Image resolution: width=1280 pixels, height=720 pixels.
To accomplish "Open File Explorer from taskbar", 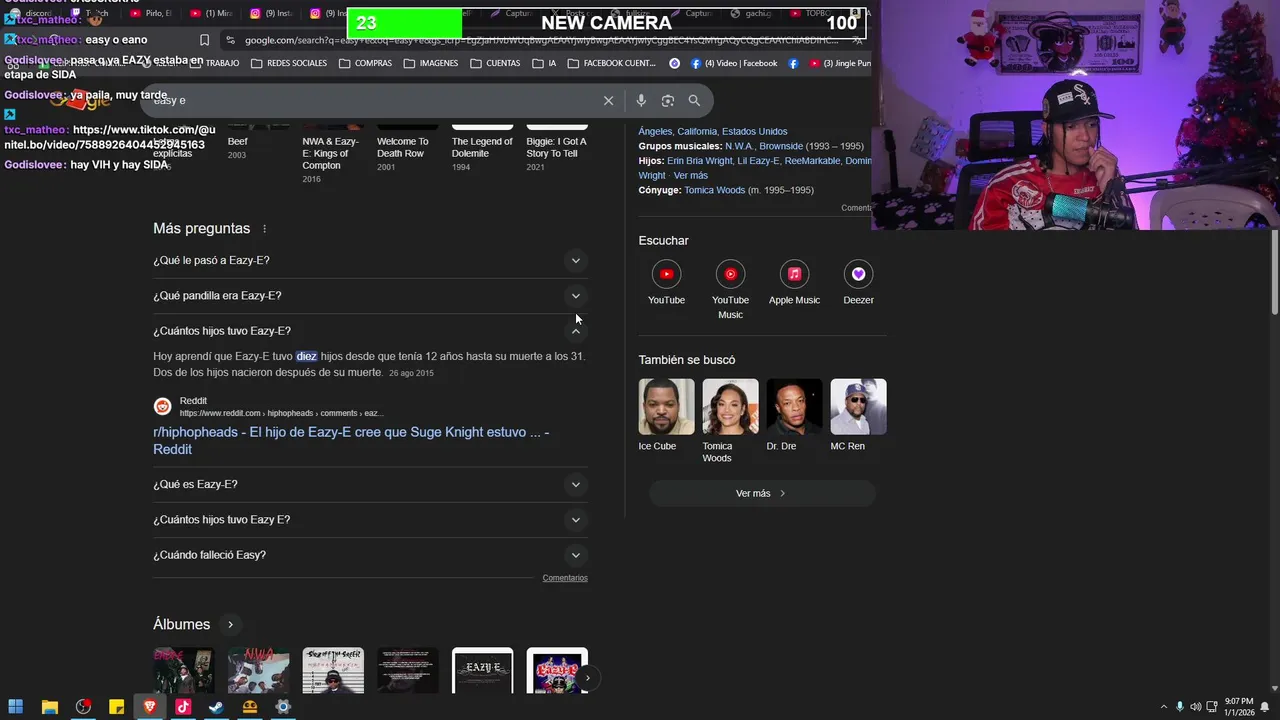I will tap(49, 707).
